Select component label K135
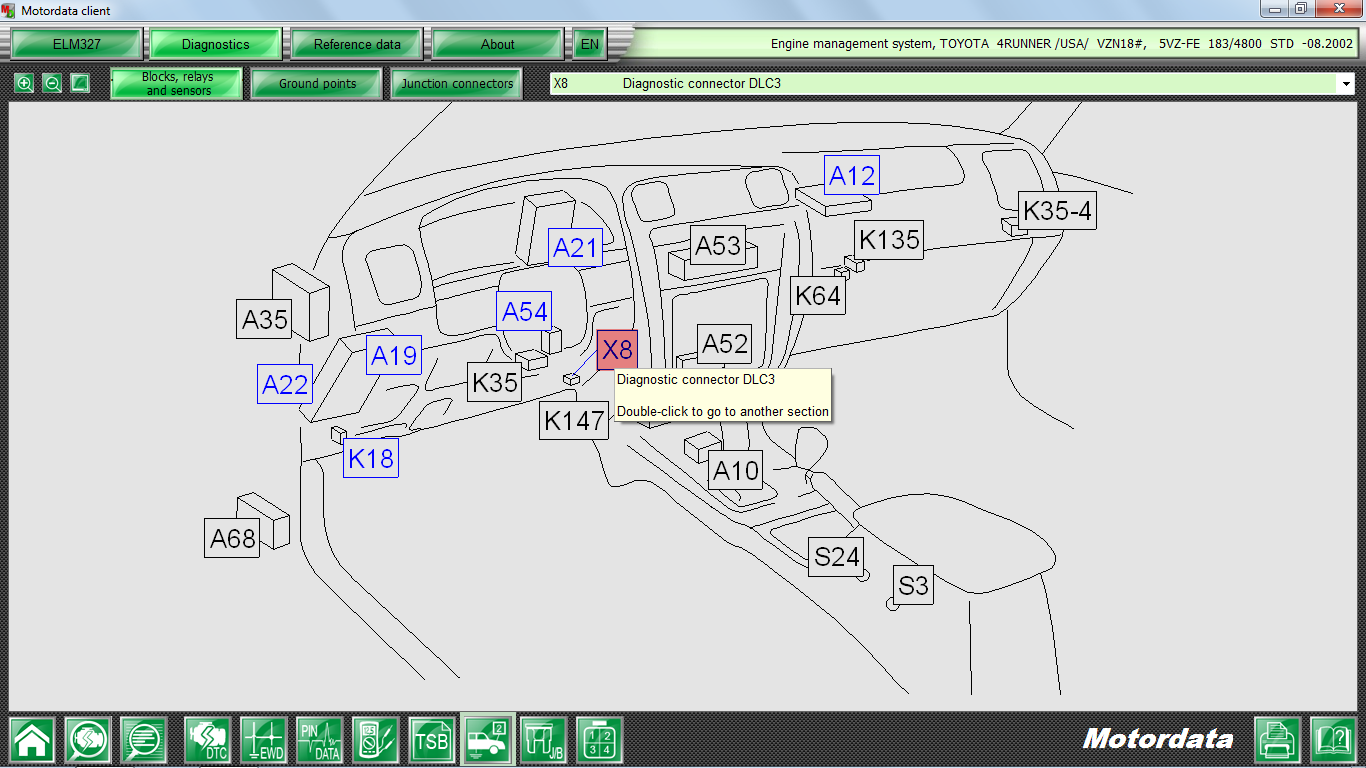Viewport: 1366px width, 768px height. click(889, 240)
